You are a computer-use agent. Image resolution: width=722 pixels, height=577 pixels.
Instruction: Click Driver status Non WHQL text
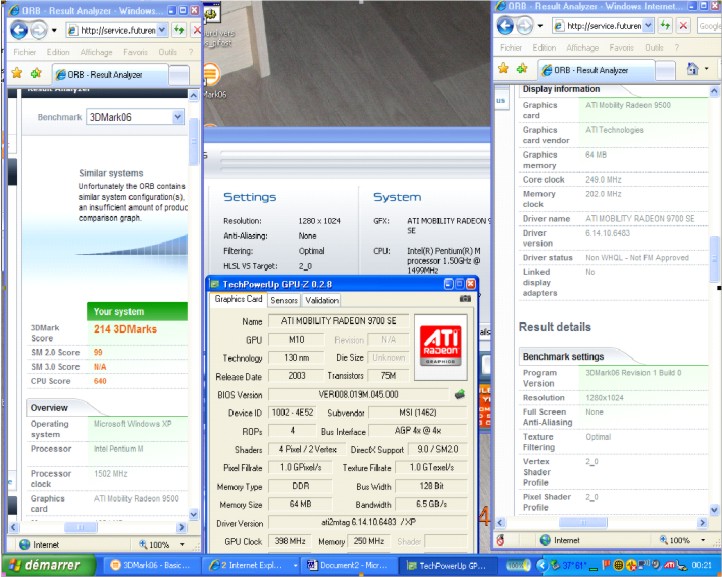(637, 257)
